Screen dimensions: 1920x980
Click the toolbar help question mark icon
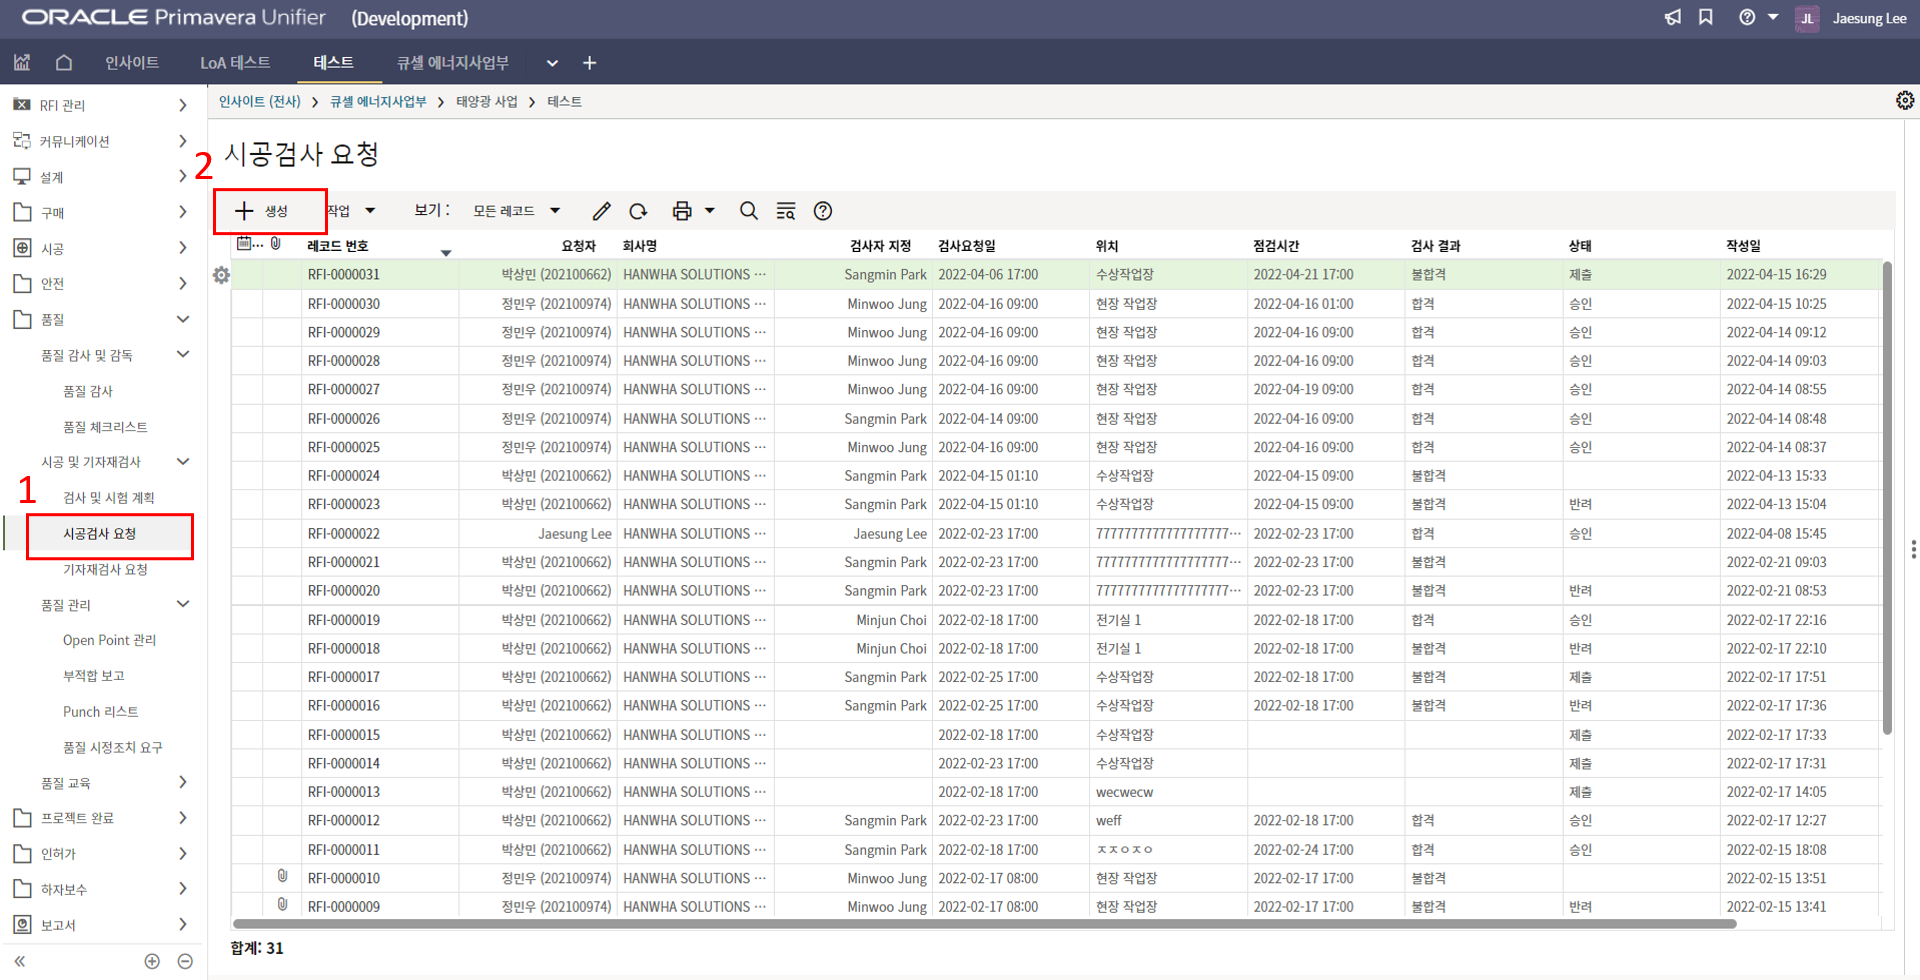click(823, 211)
